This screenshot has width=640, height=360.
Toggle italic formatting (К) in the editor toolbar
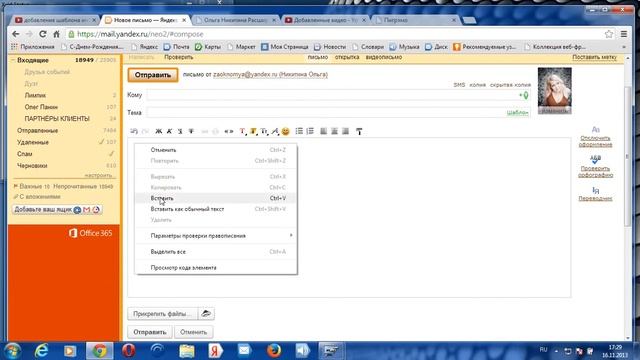point(169,131)
